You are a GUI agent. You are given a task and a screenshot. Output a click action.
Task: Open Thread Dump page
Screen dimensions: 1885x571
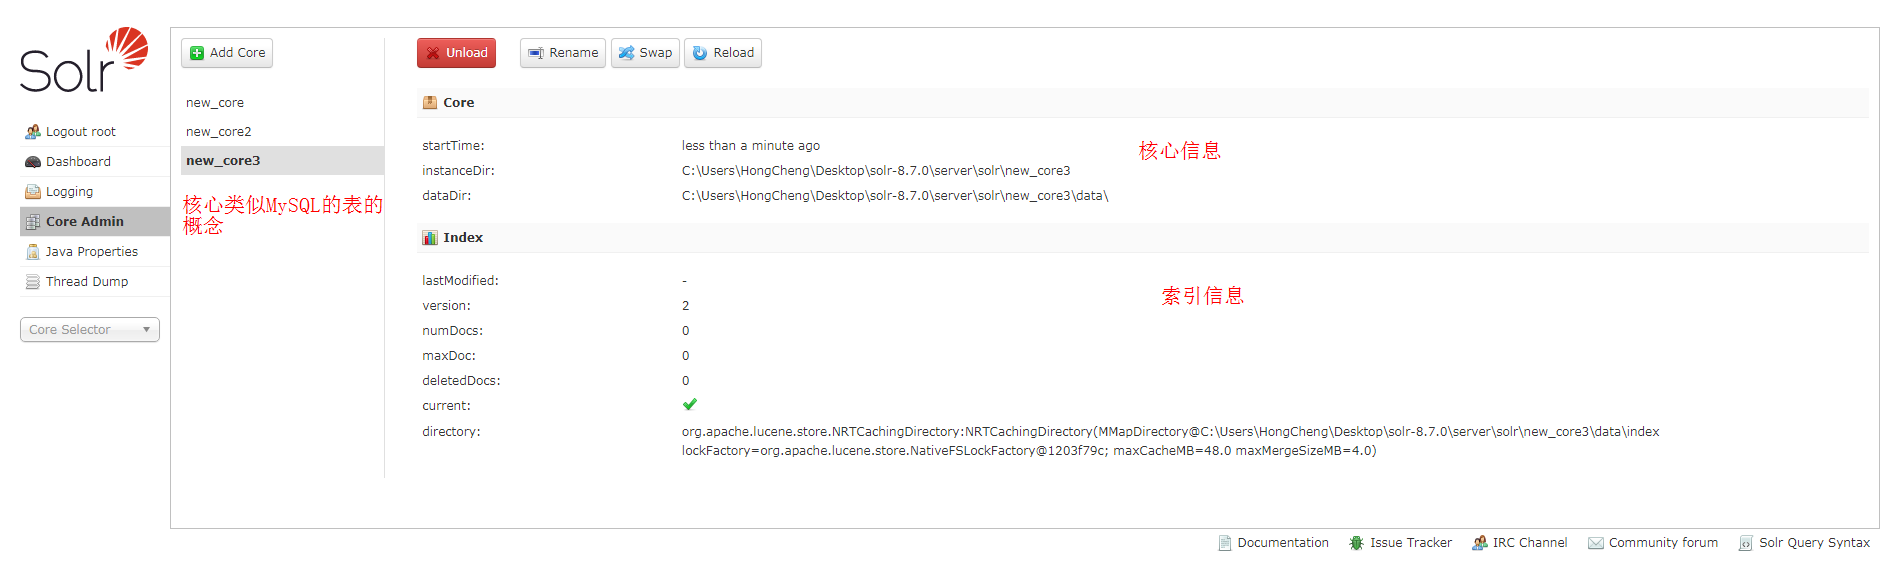(95, 282)
